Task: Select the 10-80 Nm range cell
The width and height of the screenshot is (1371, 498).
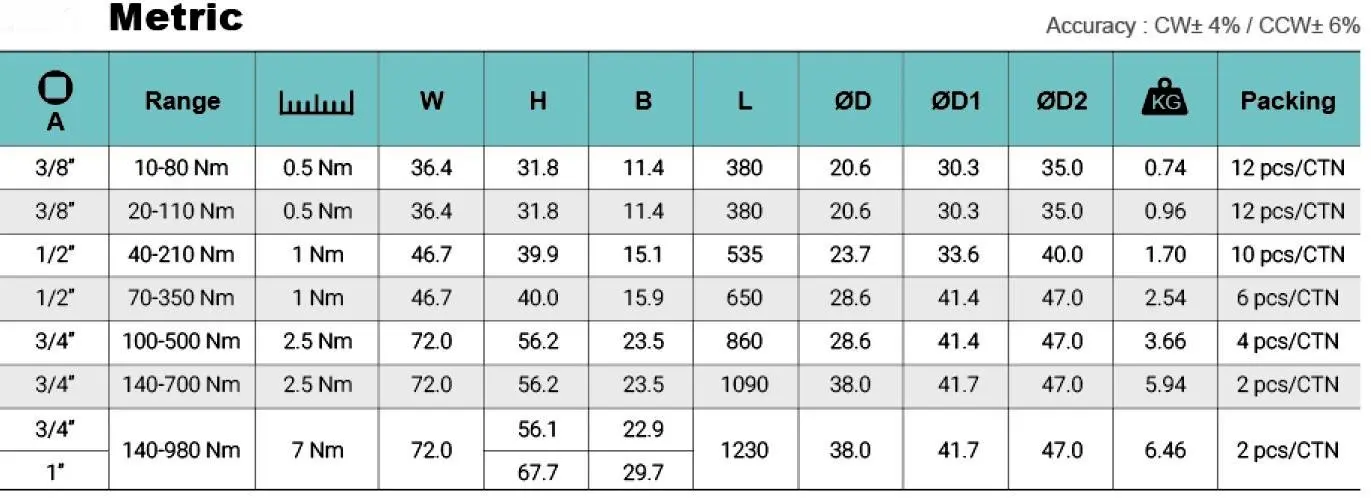Action: (x=182, y=168)
